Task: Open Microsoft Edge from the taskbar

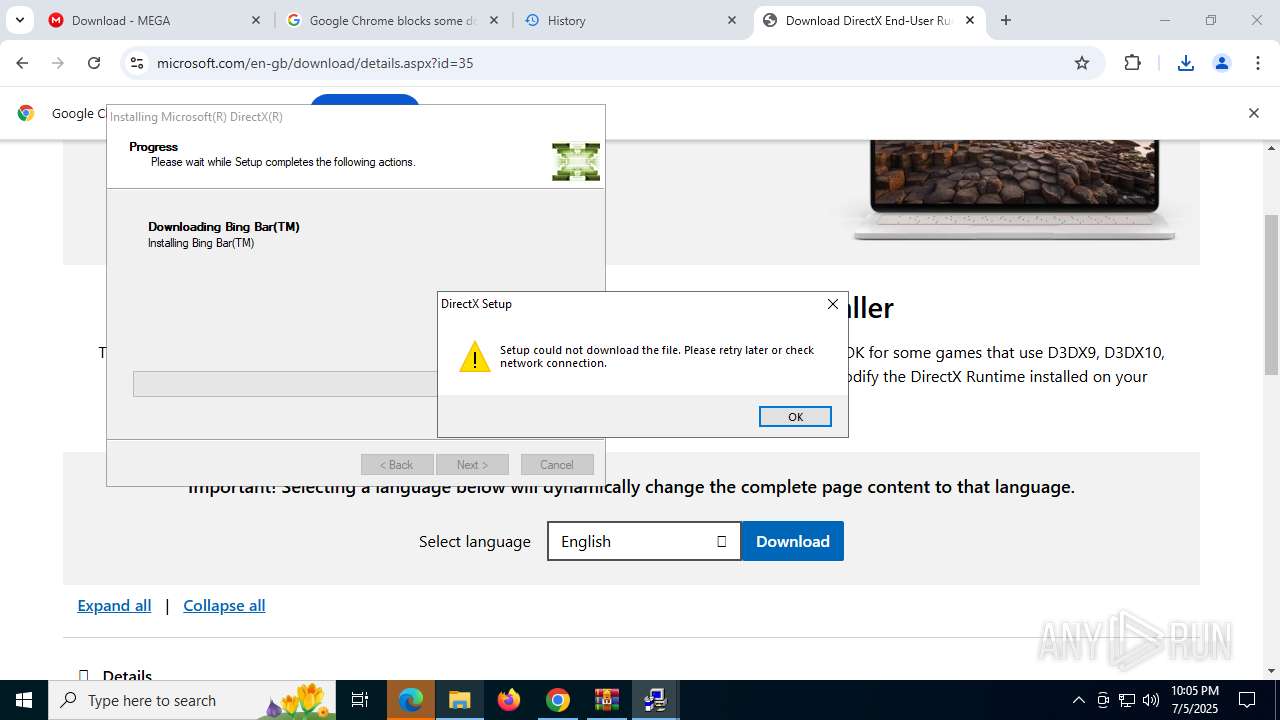Action: [x=411, y=700]
